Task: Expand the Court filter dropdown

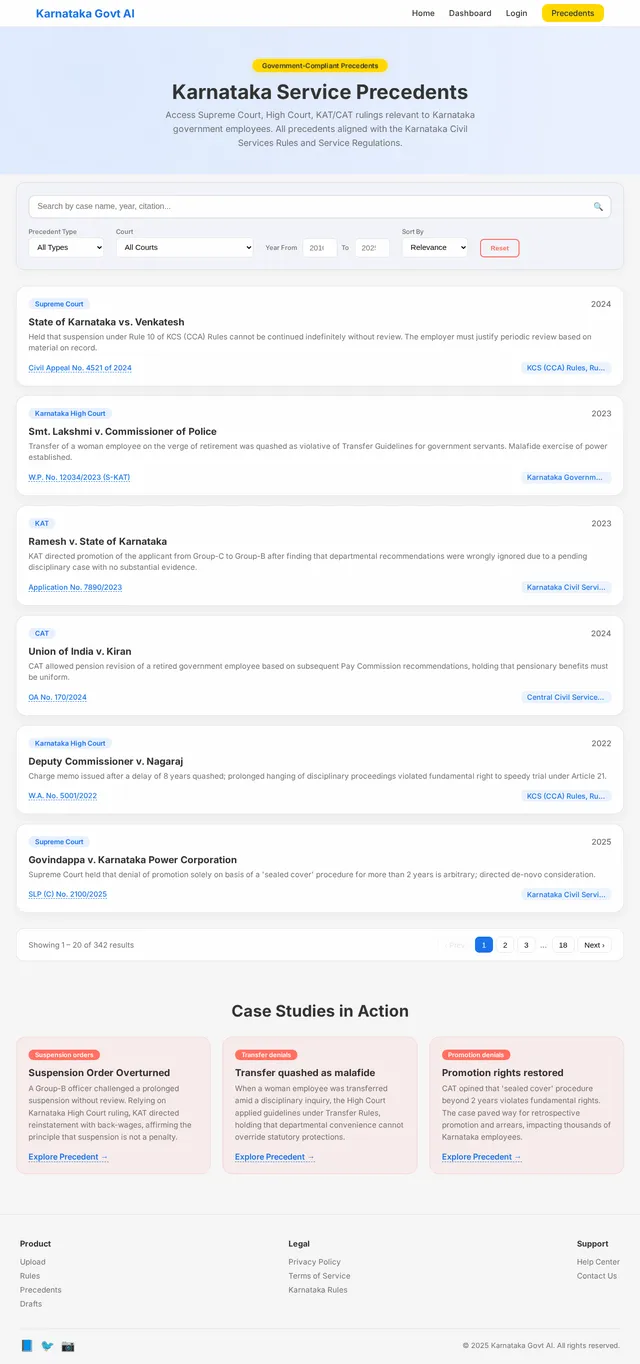Action: click(x=184, y=247)
